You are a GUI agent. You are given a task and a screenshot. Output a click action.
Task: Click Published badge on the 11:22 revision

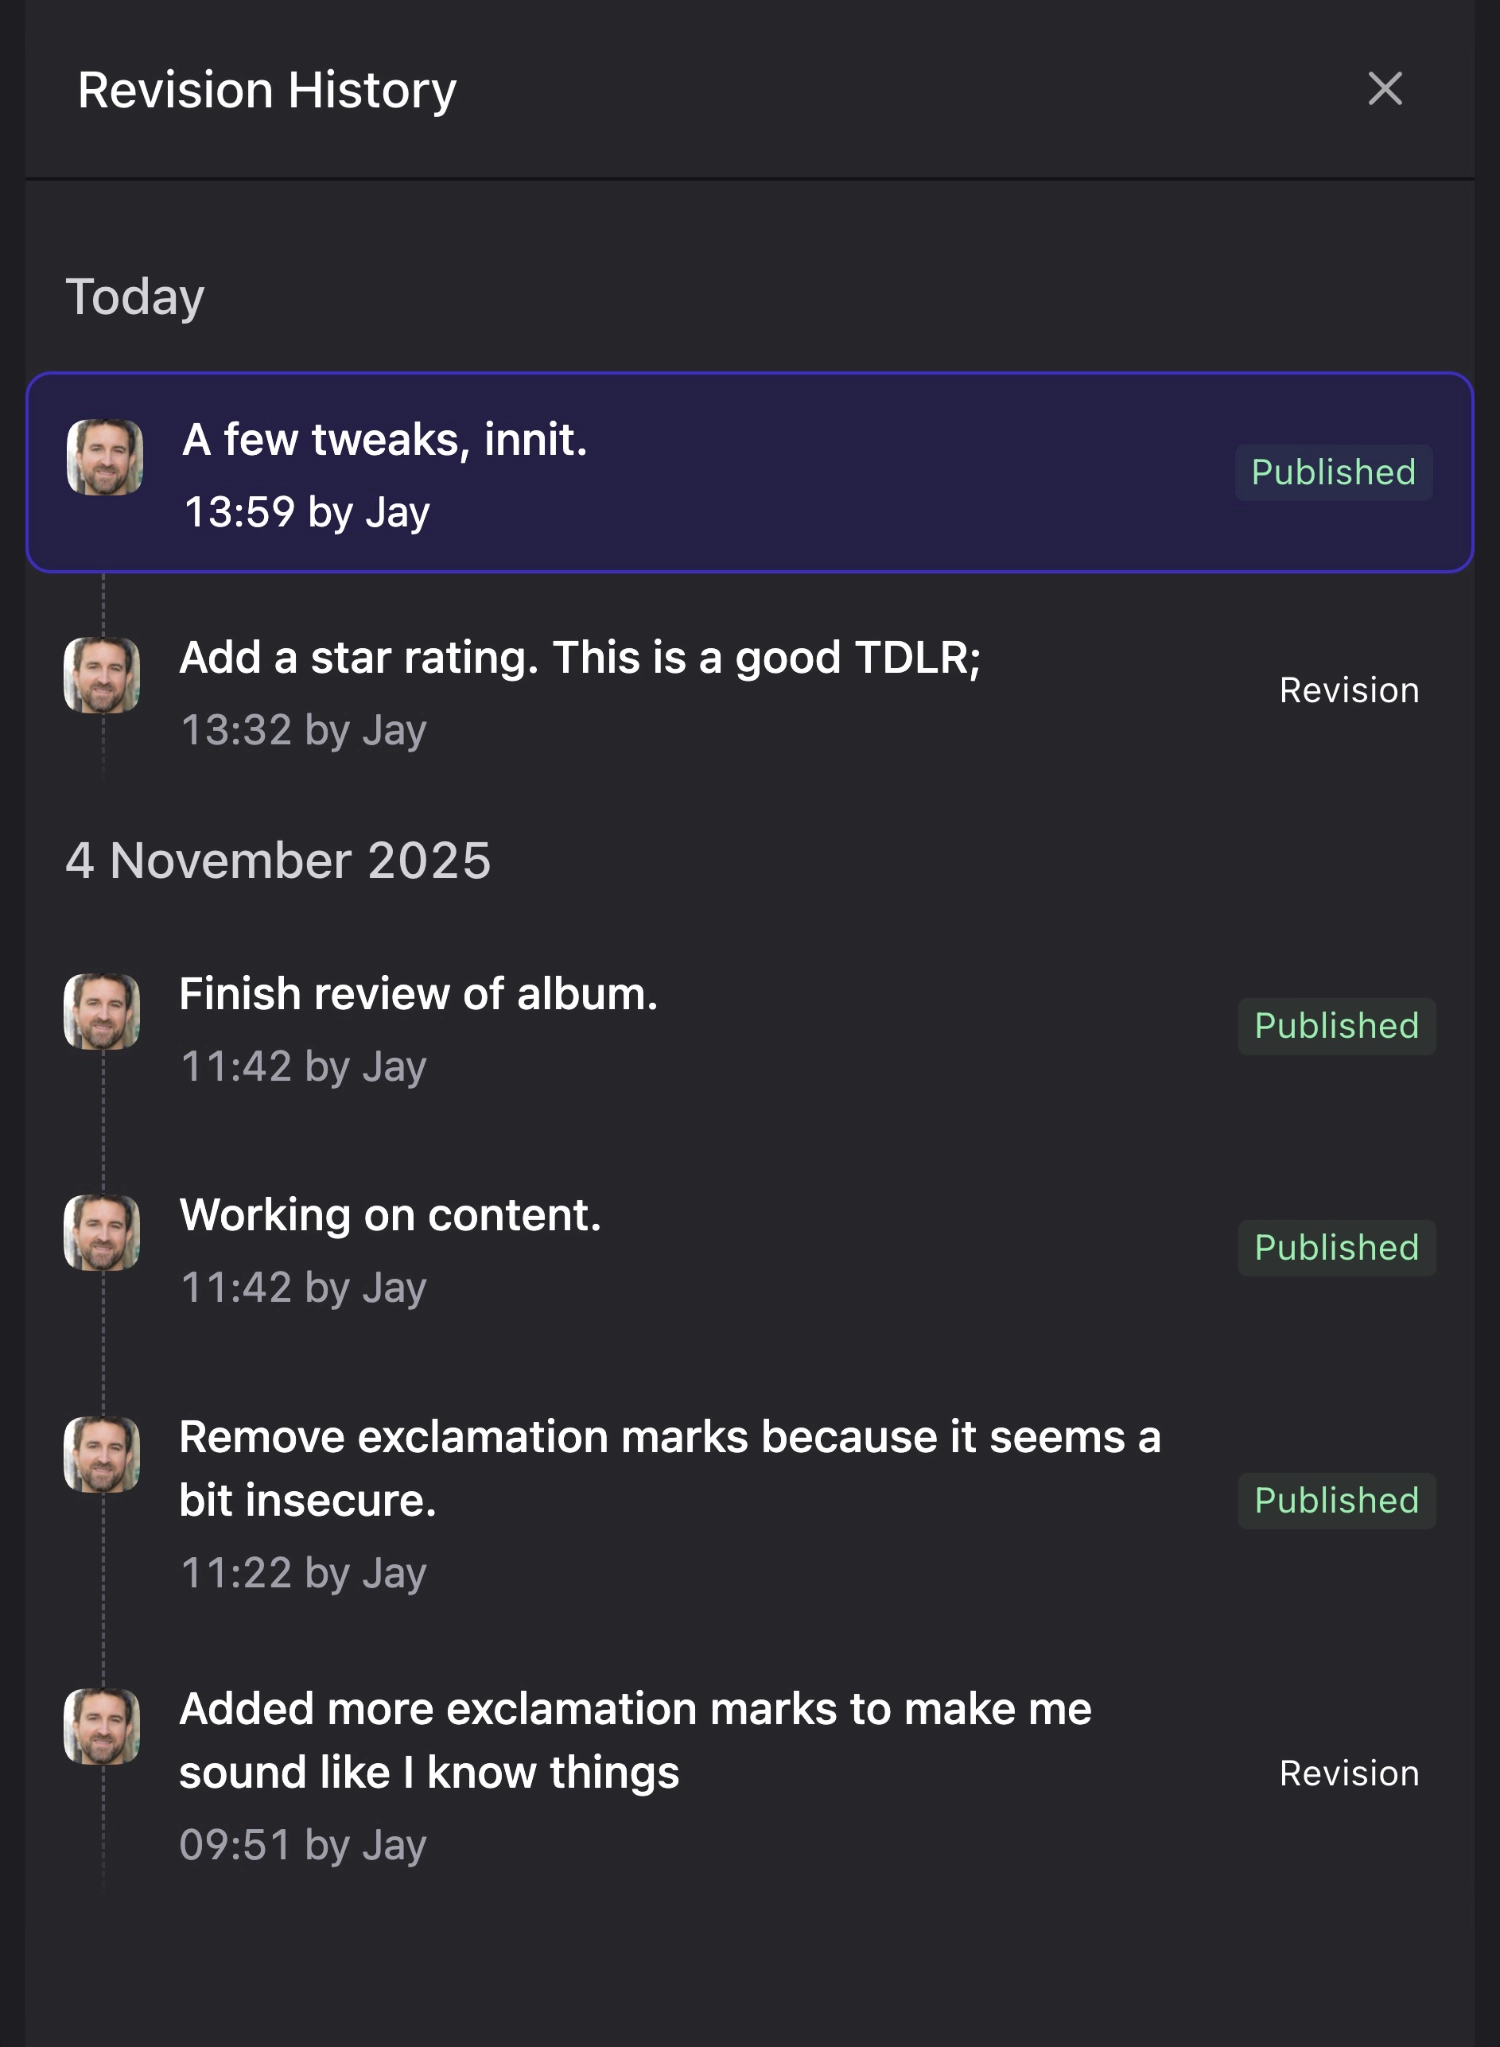tap(1336, 1500)
